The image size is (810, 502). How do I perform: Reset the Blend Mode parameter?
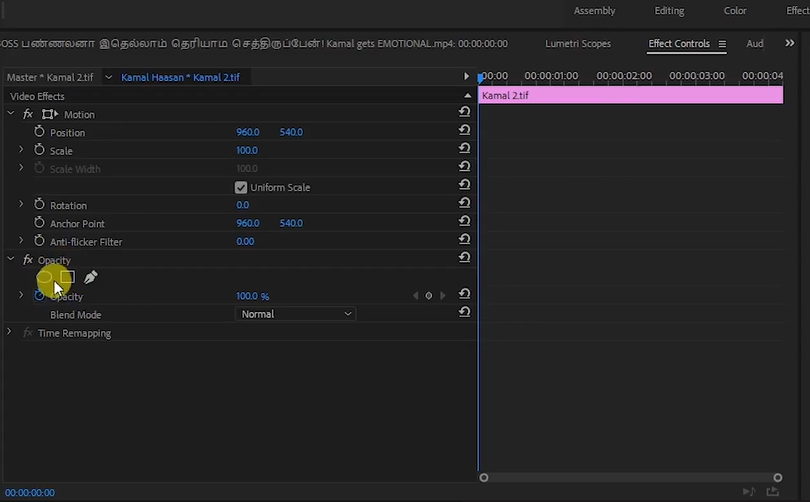[x=464, y=312]
